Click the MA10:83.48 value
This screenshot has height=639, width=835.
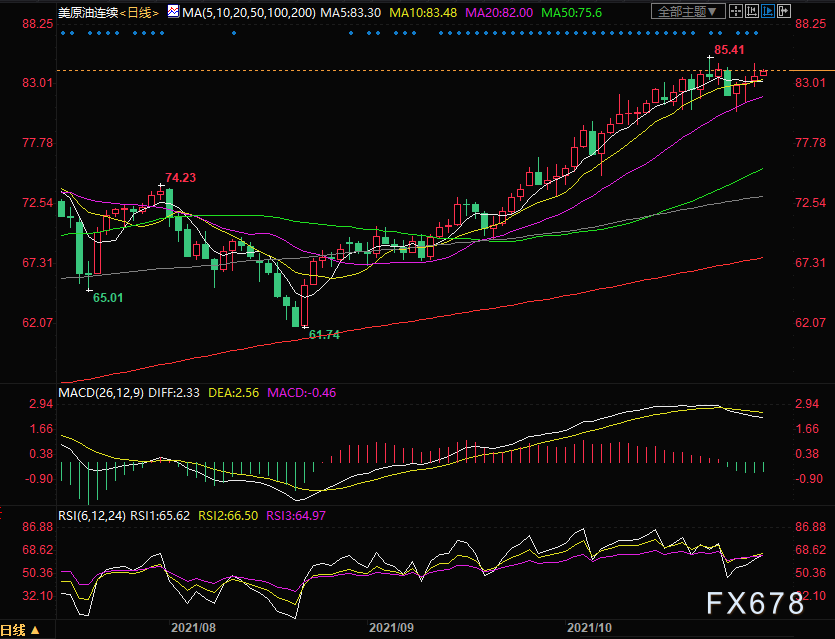click(423, 12)
